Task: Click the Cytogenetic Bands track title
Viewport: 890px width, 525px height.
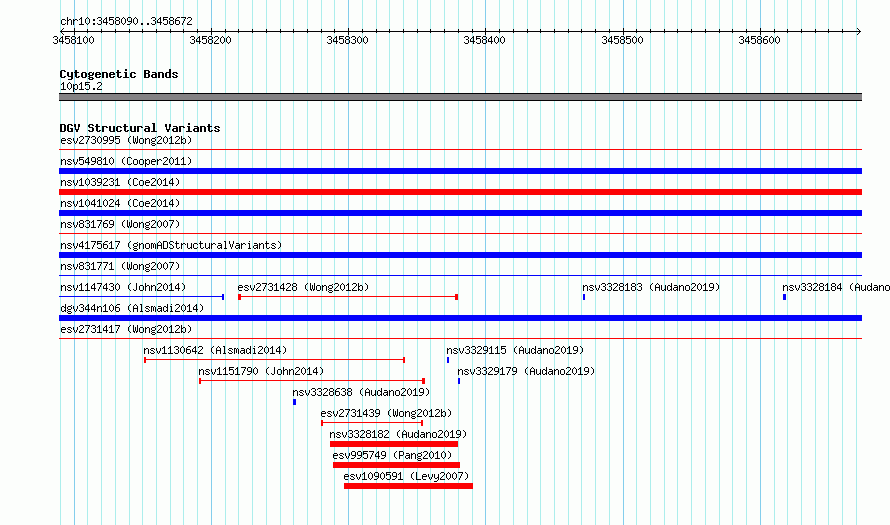Action: pyautogui.click(x=119, y=74)
